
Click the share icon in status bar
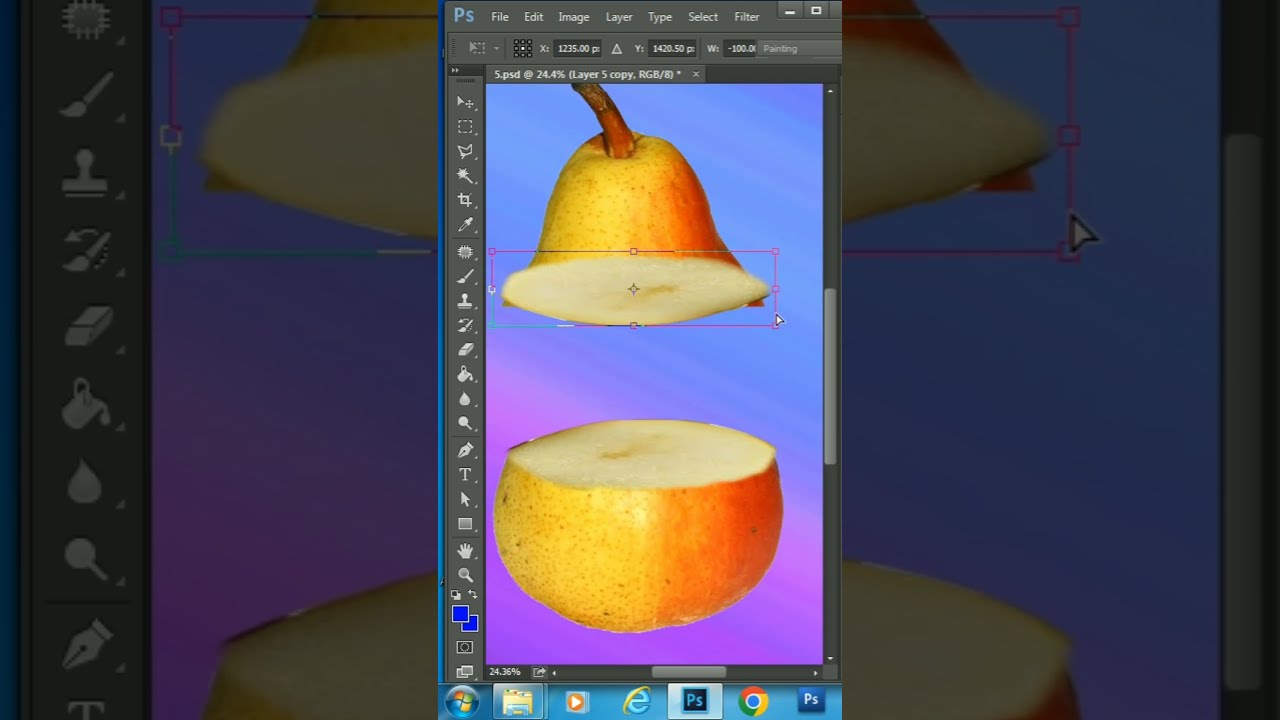click(540, 672)
